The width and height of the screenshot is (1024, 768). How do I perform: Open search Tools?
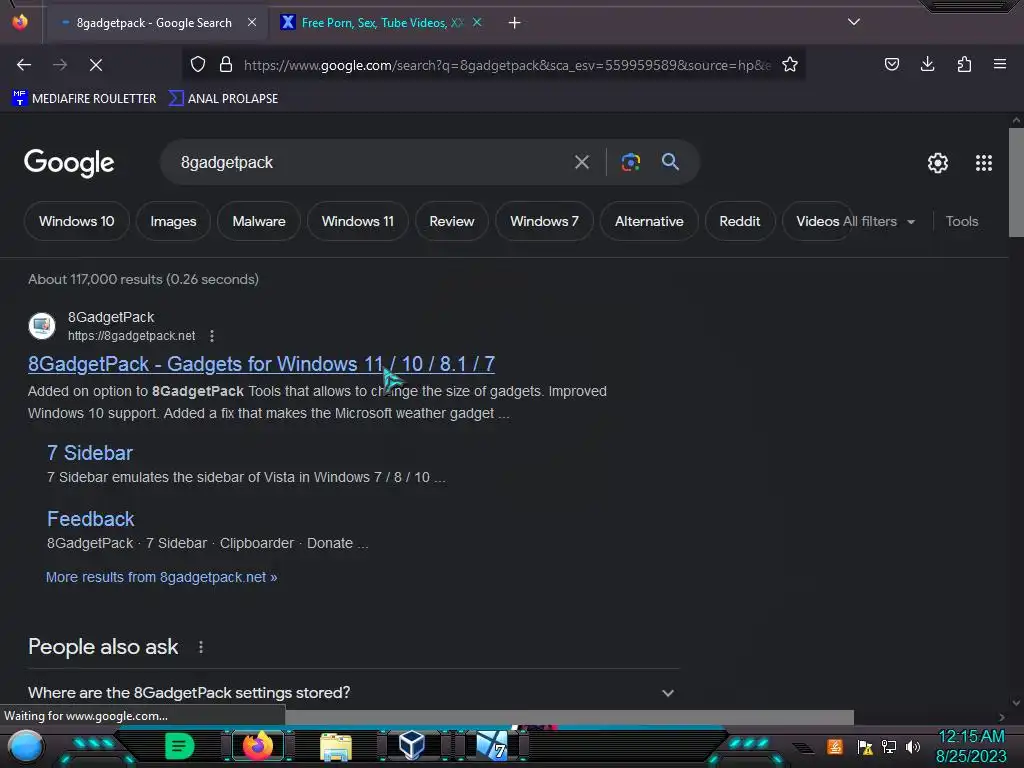962,221
